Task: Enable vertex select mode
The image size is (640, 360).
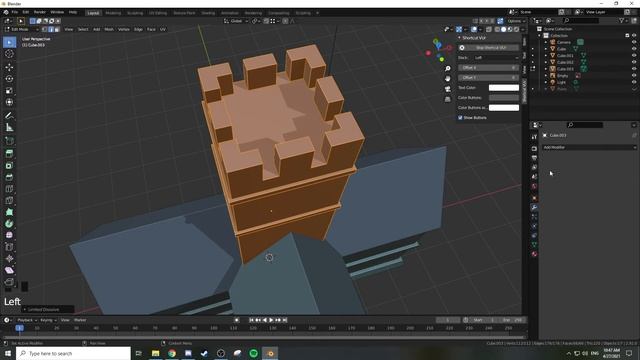Action: (x=44, y=29)
